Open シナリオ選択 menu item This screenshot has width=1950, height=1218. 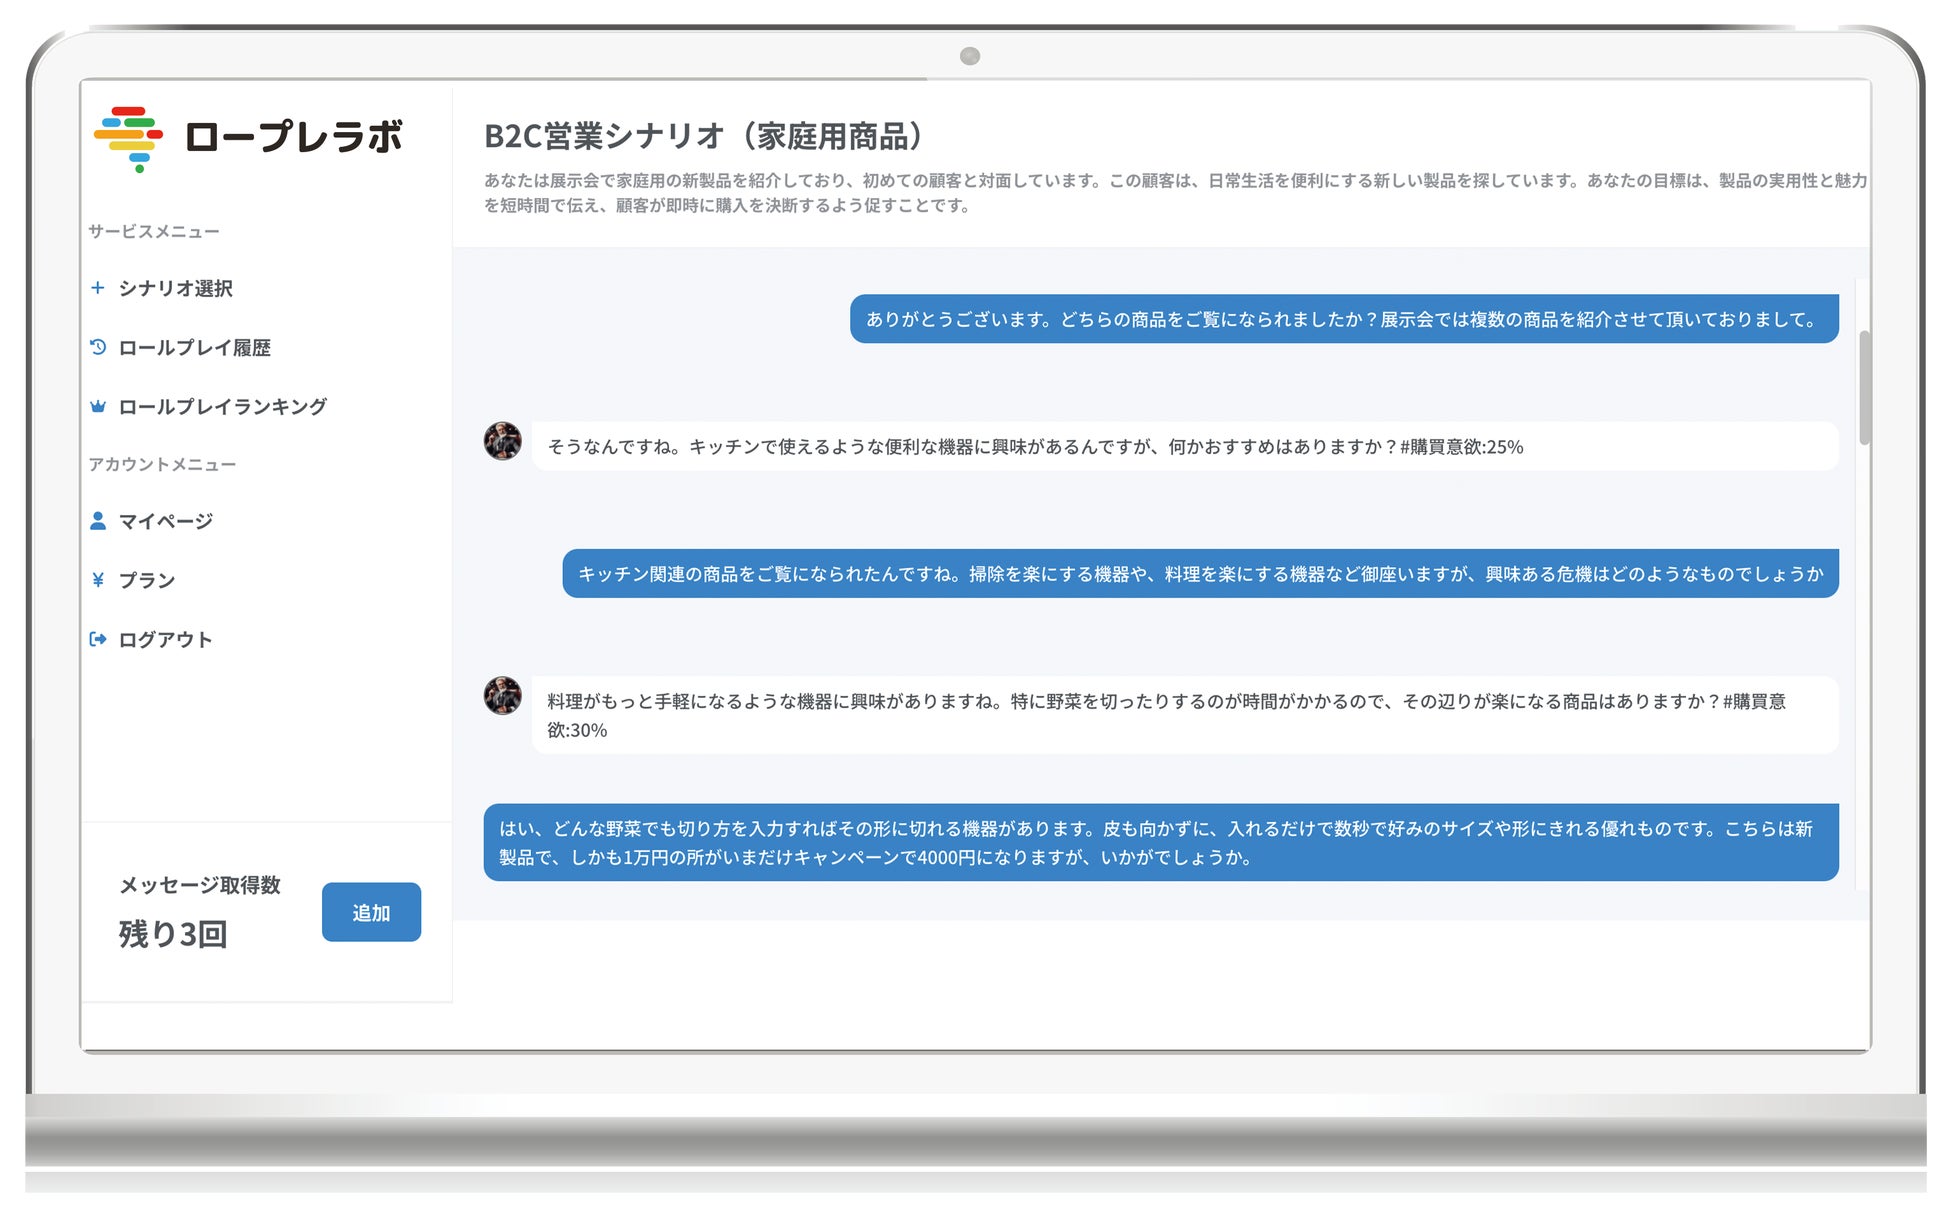[x=175, y=288]
